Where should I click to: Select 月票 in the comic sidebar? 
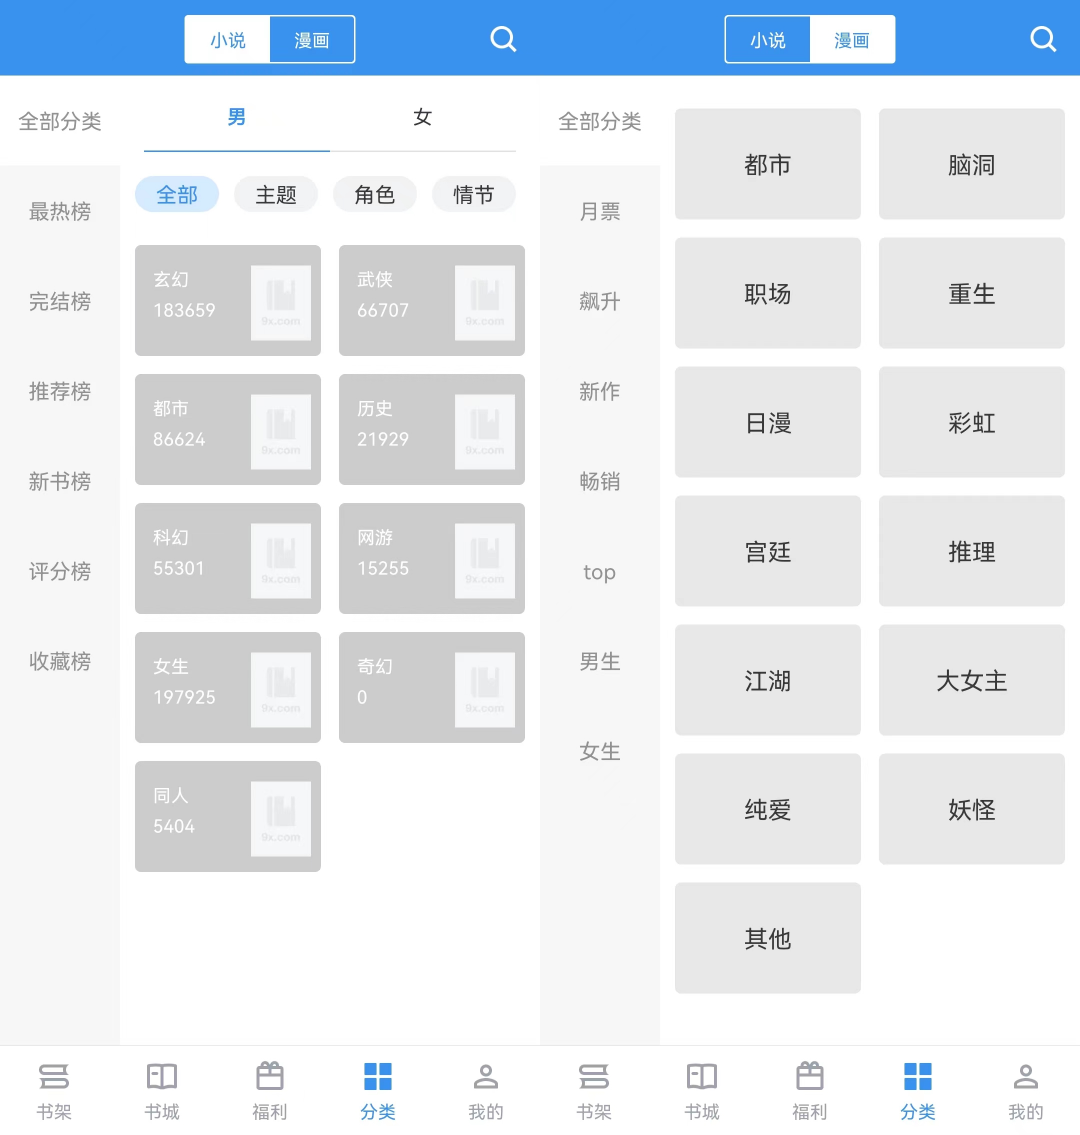click(x=600, y=212)
